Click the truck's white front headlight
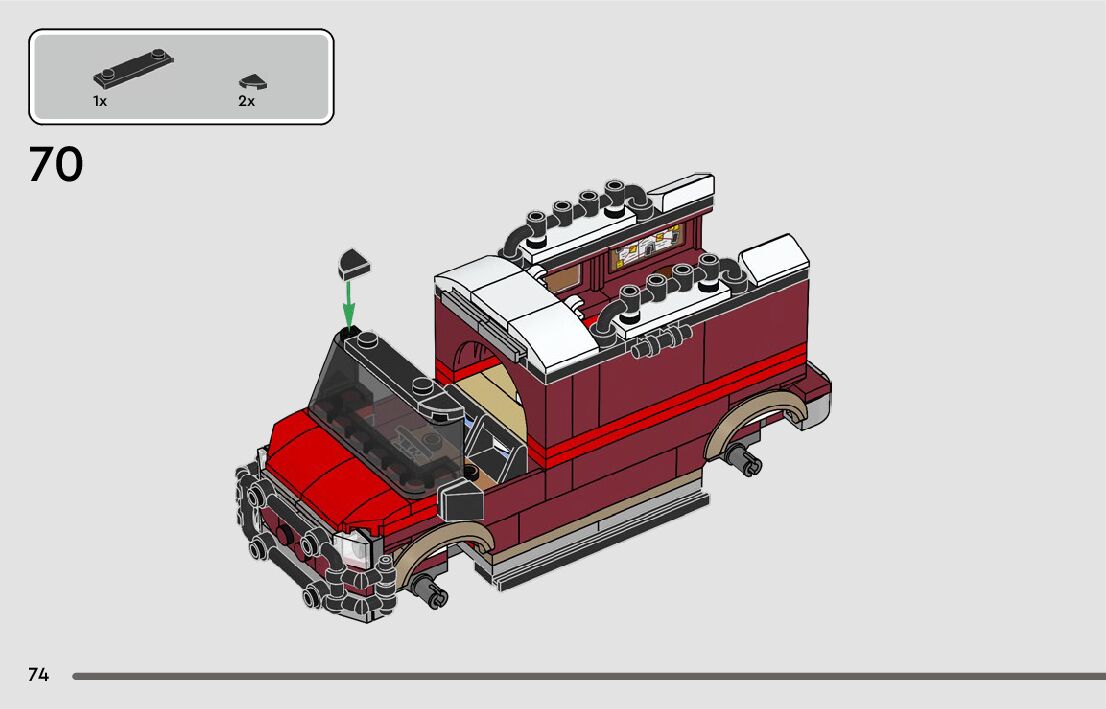 tap(354, 548)
